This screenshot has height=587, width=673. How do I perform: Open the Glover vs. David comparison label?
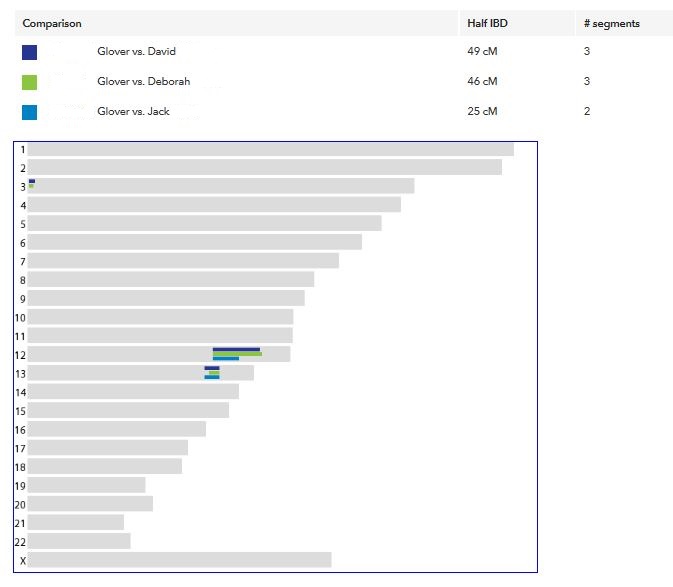[x=136, y=52]
